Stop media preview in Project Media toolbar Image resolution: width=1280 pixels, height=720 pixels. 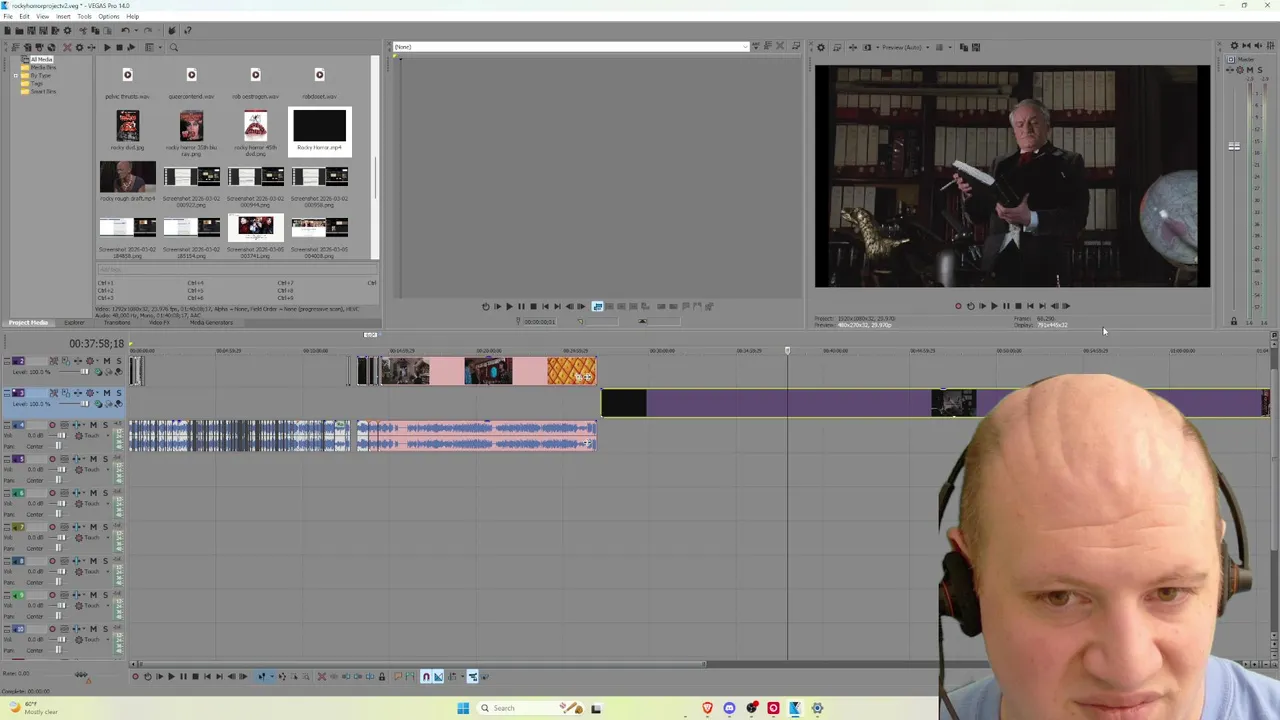click(x=119, y=47)
